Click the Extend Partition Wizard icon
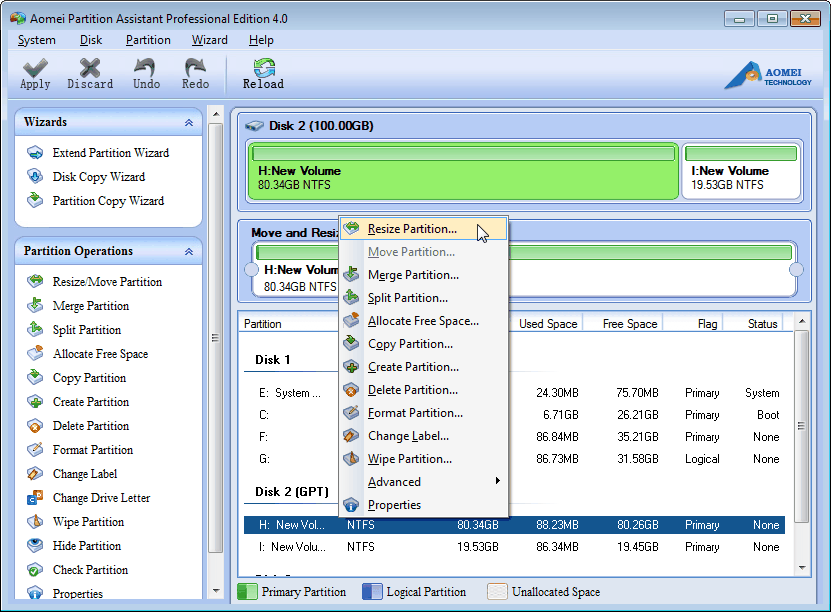 36,153
